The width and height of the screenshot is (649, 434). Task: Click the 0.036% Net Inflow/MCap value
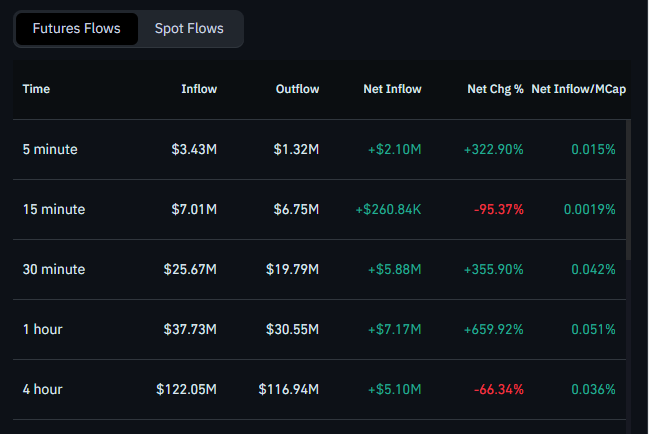[593, 389]
